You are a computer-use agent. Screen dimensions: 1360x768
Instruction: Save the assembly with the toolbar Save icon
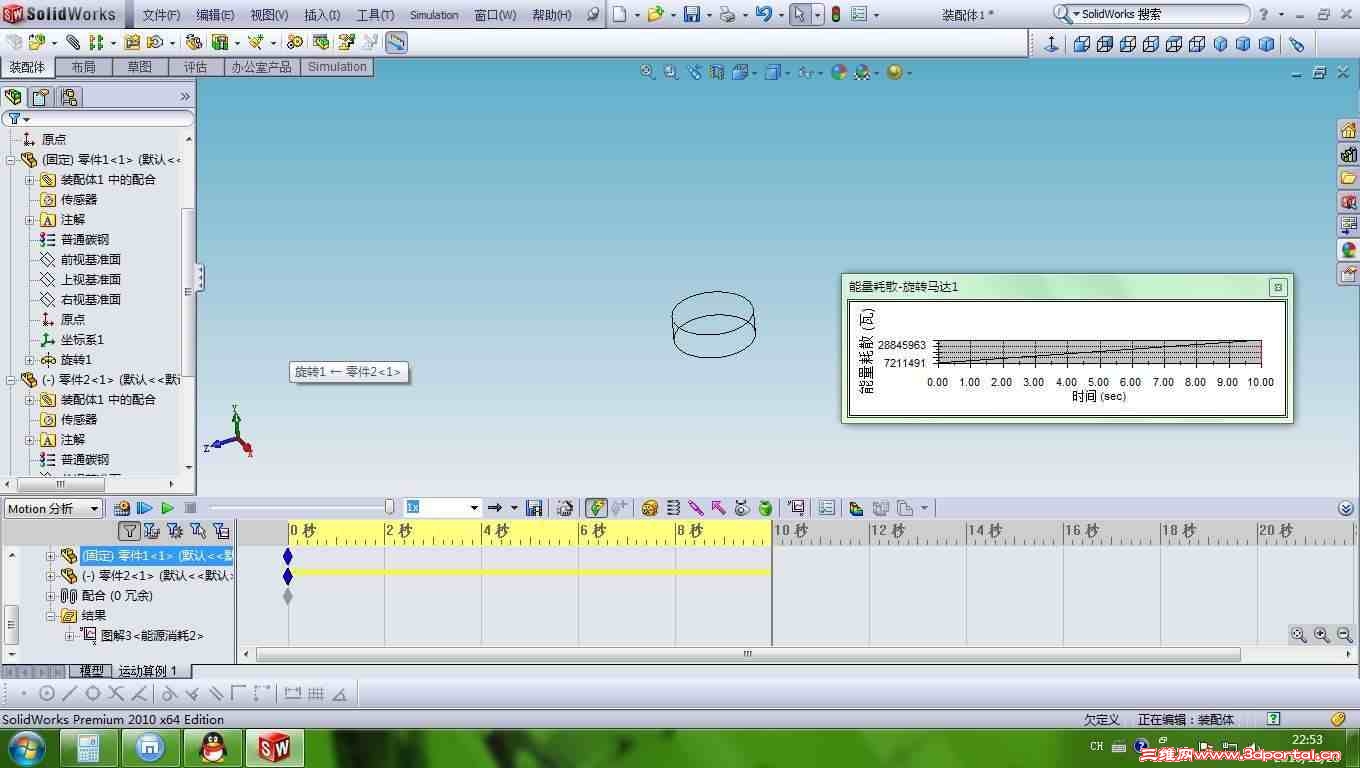(x=691, y=14)
